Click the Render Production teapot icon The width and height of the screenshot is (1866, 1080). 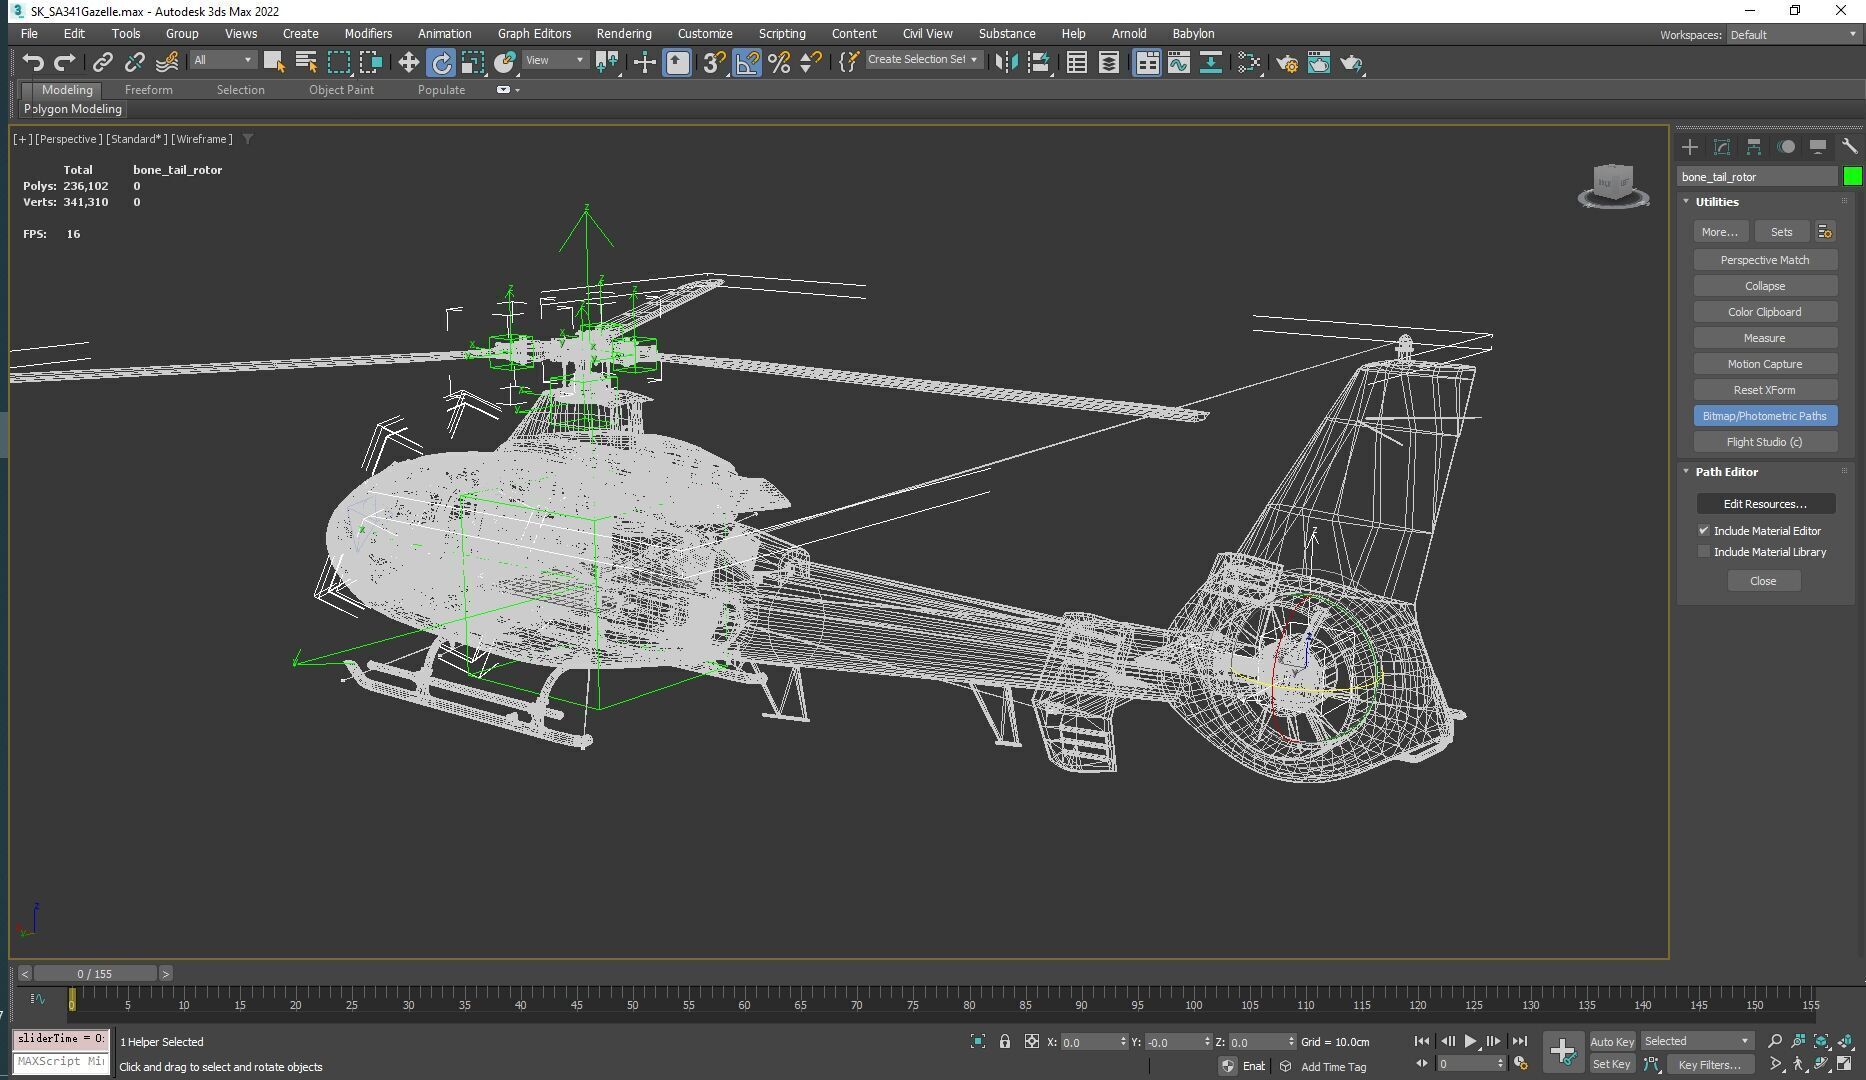coord(1352,62)
